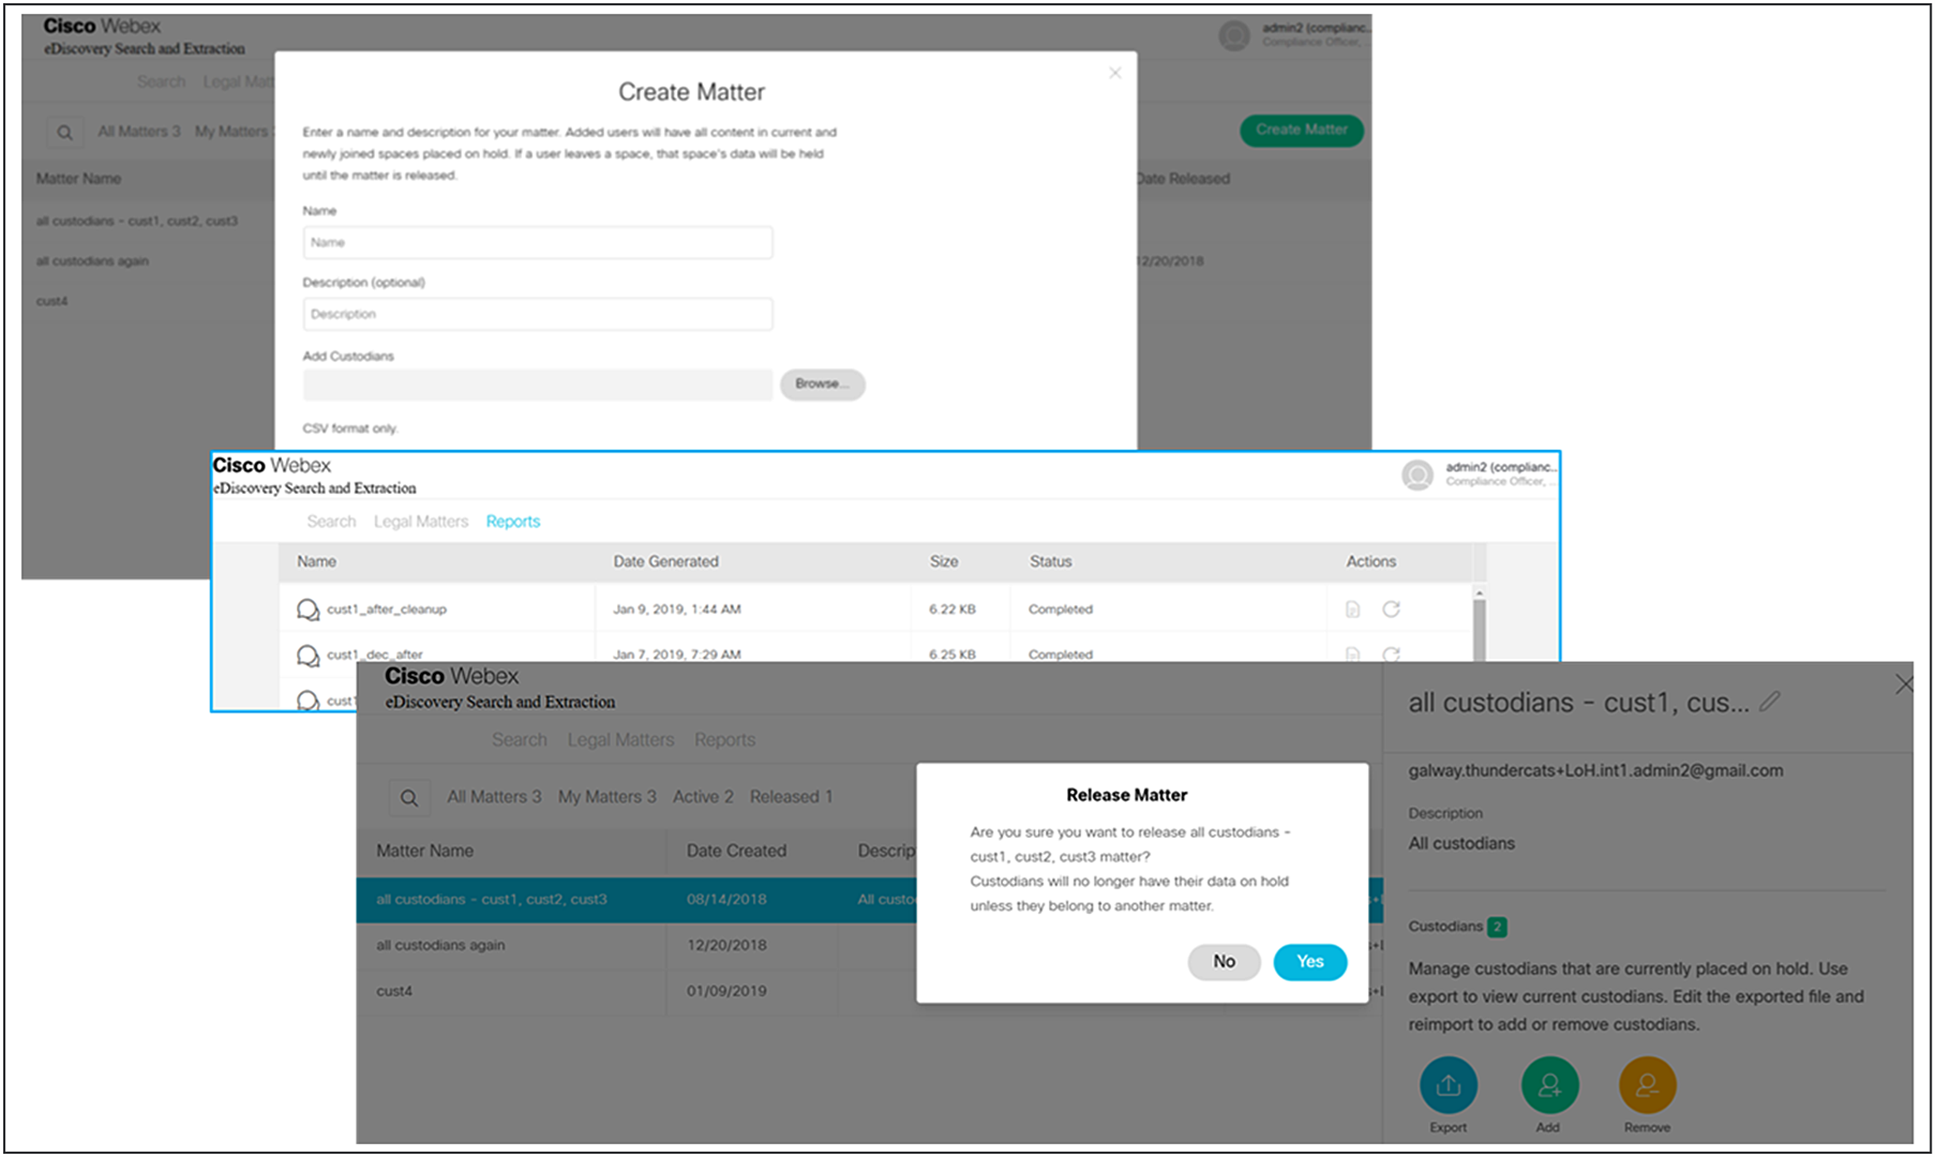
Task: Open Reports tab in Release Matter window
Action: [725, 740]
